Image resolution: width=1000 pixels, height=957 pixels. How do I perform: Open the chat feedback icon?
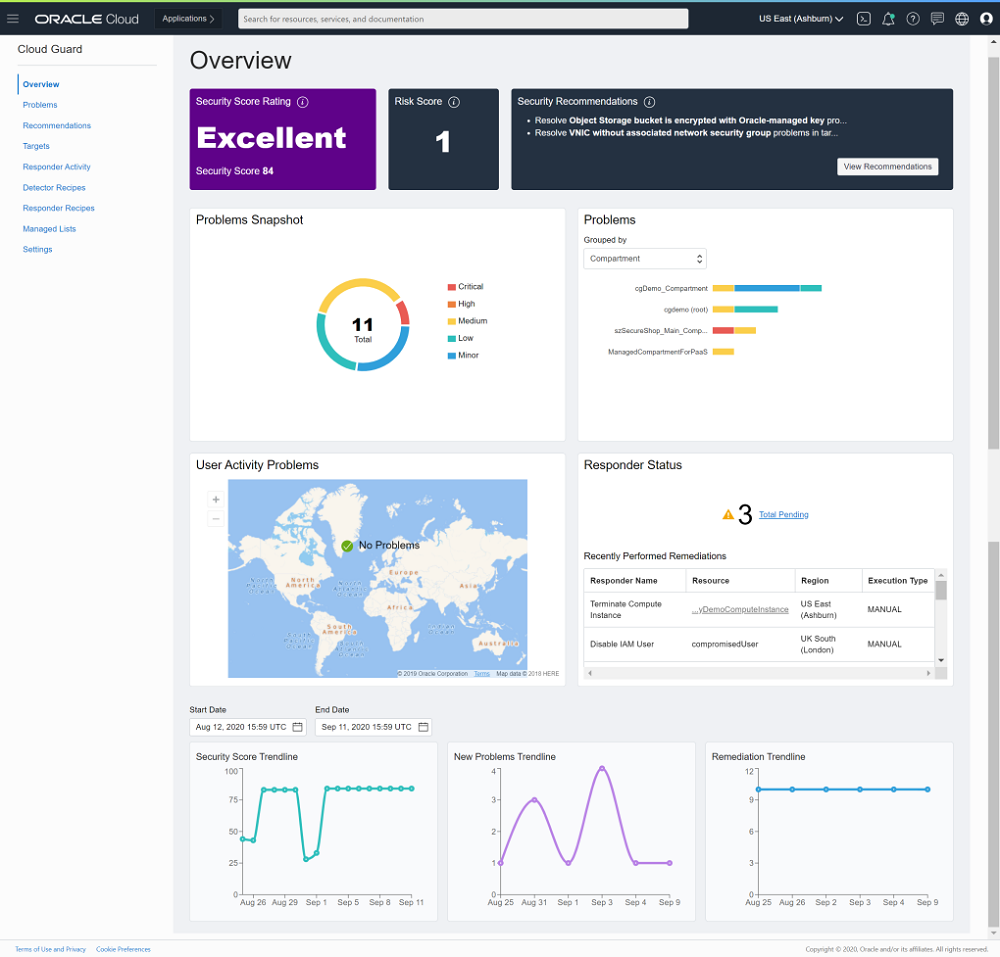(937, 18)
